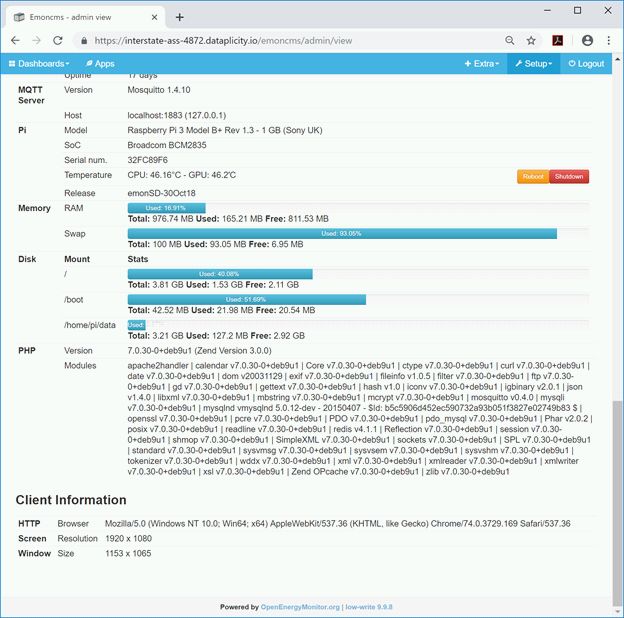Select the PHP version '7.0.30-0+deb9u1' line

point(199,351)
